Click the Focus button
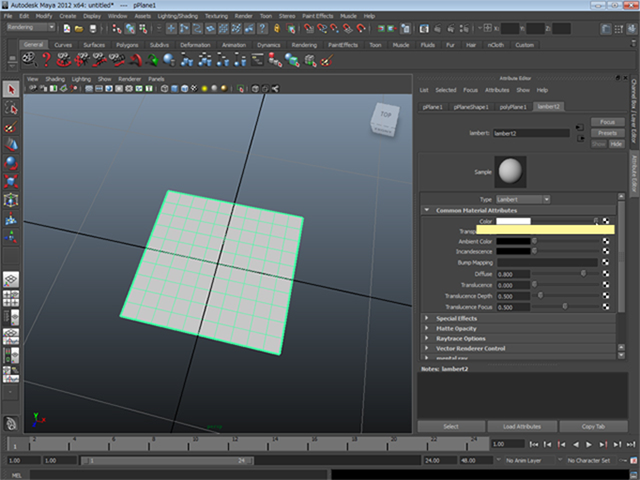Image resolution: width=640 pixels, height=480 pixels. click(607, 122)
